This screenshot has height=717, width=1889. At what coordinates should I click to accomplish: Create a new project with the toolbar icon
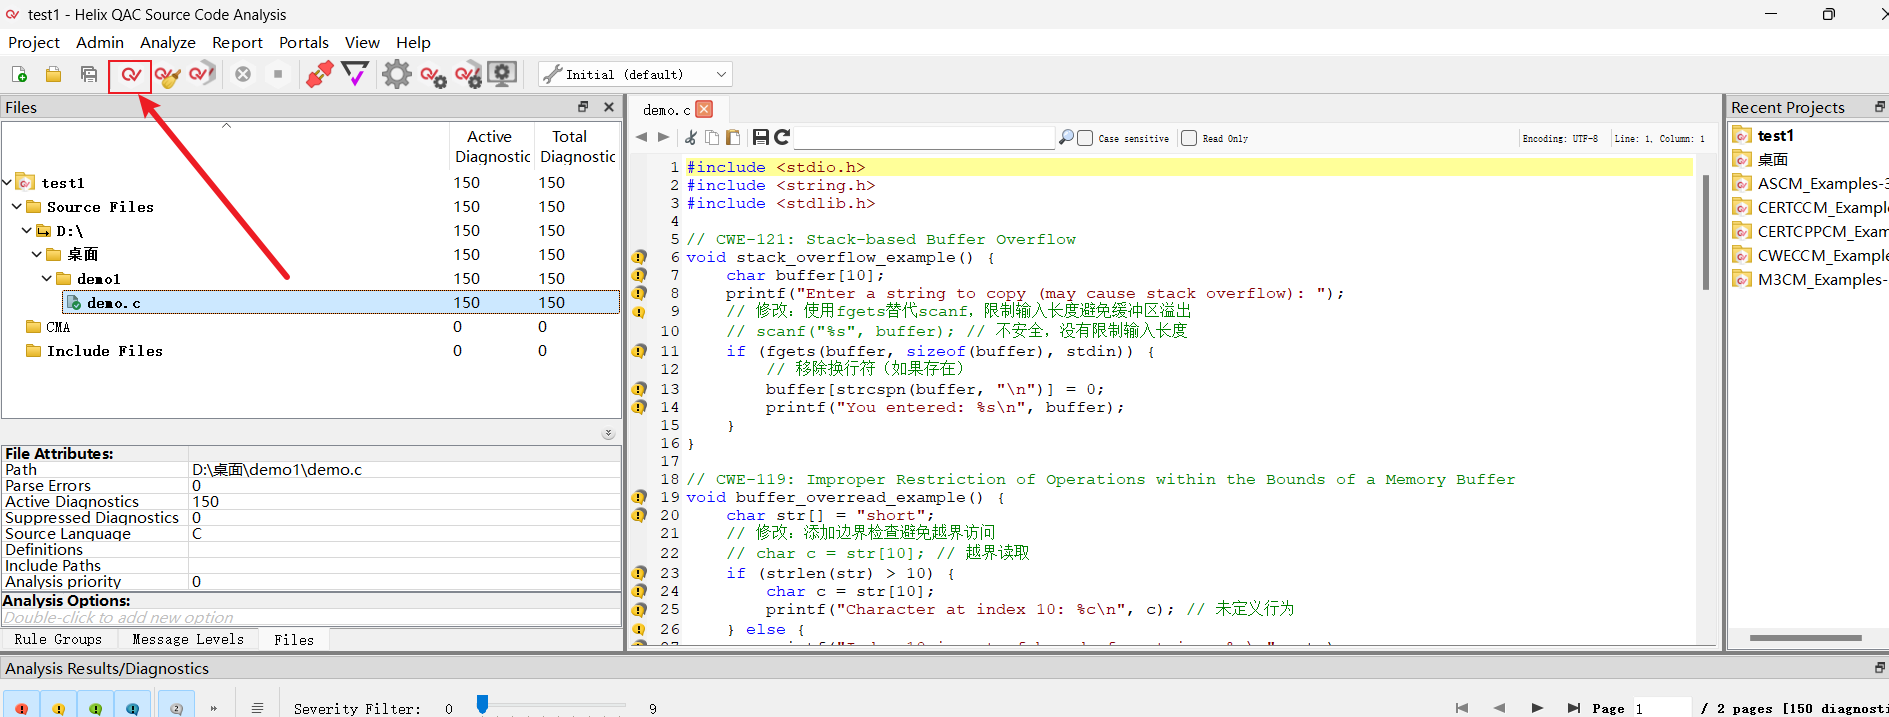coord(19,75)
